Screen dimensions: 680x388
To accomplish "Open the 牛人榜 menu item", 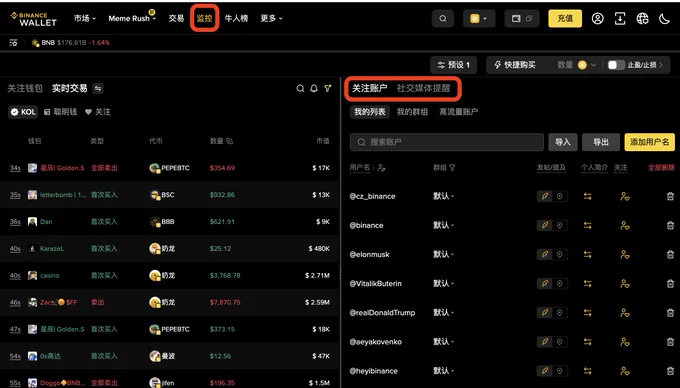I will pos(236,18).
